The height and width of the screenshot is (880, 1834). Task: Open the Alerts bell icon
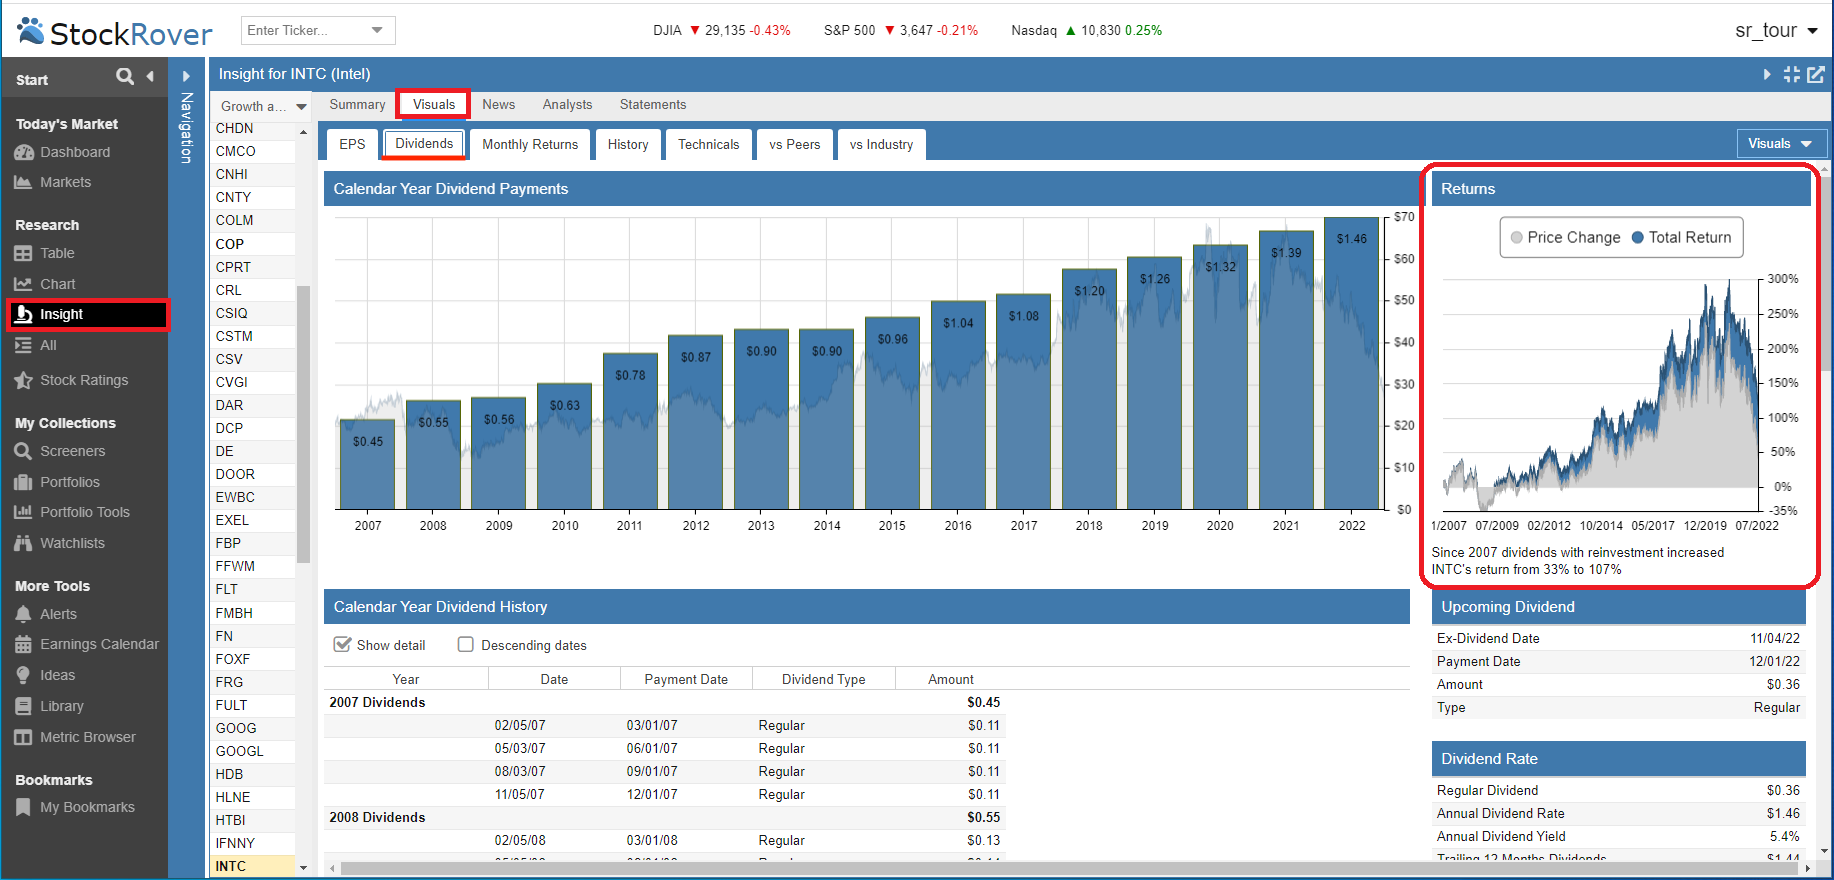point(24,614)
